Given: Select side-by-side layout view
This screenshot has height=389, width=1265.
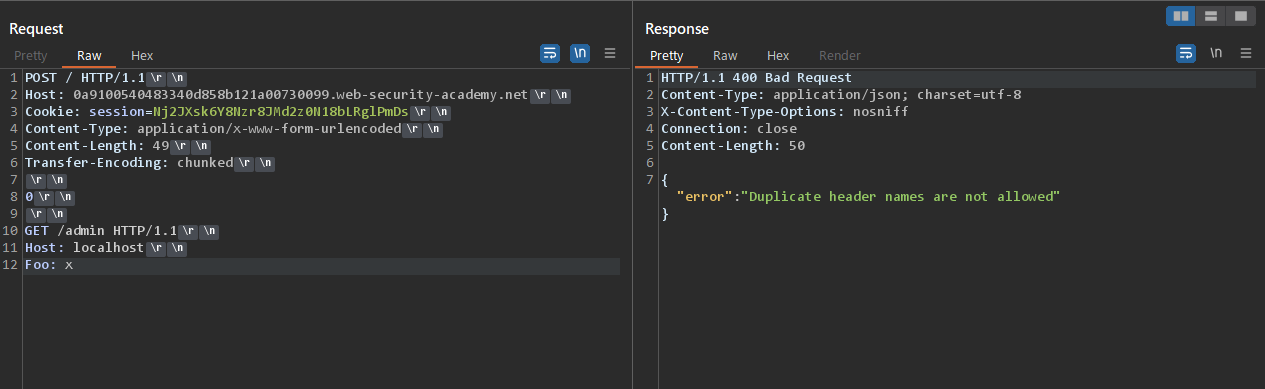Looking at the screenshot, I should [1181, 16].
